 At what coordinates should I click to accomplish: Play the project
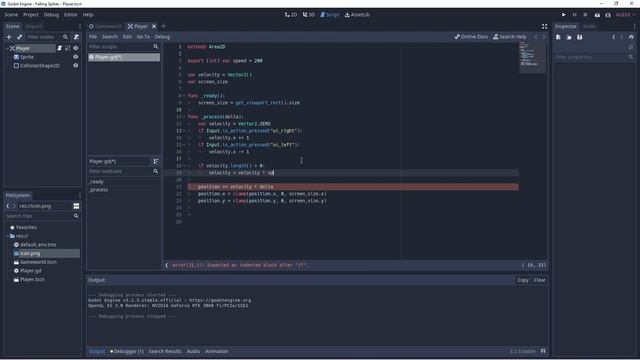click(564, 15)
